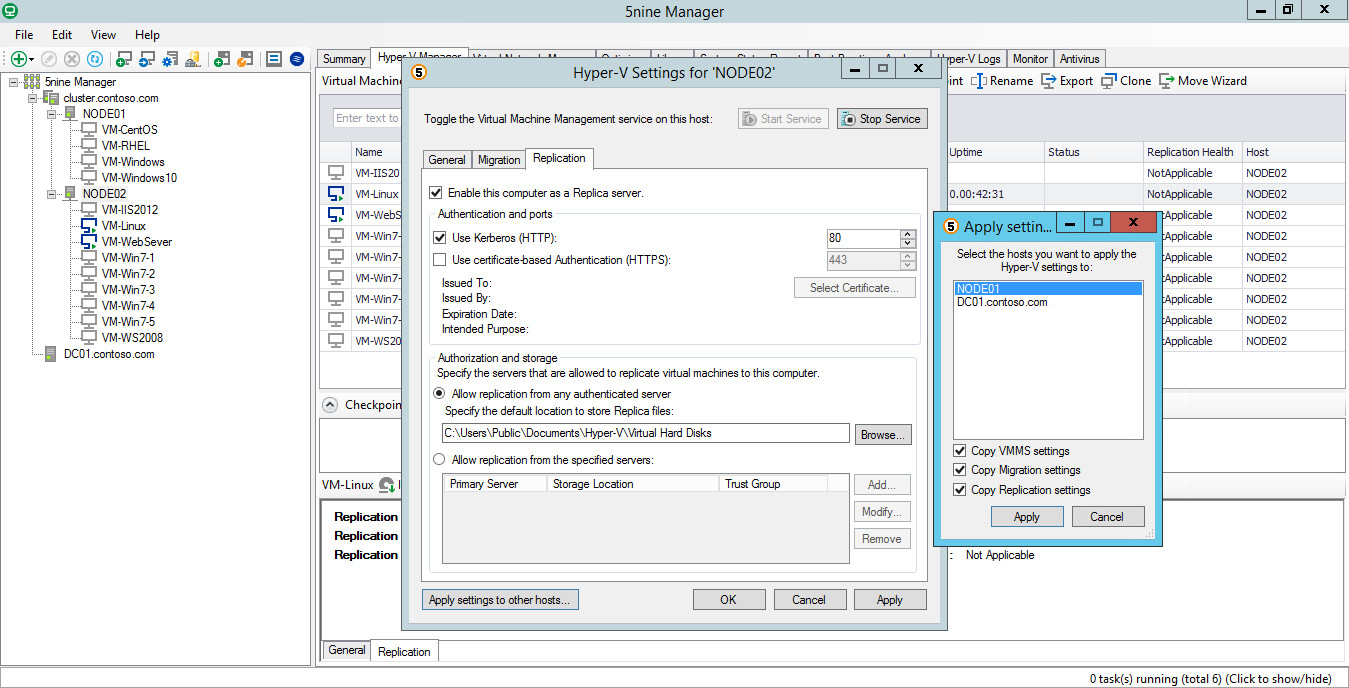
Task: Open the dropdown arrow beside the green Add icon
Action: (32, 61)
